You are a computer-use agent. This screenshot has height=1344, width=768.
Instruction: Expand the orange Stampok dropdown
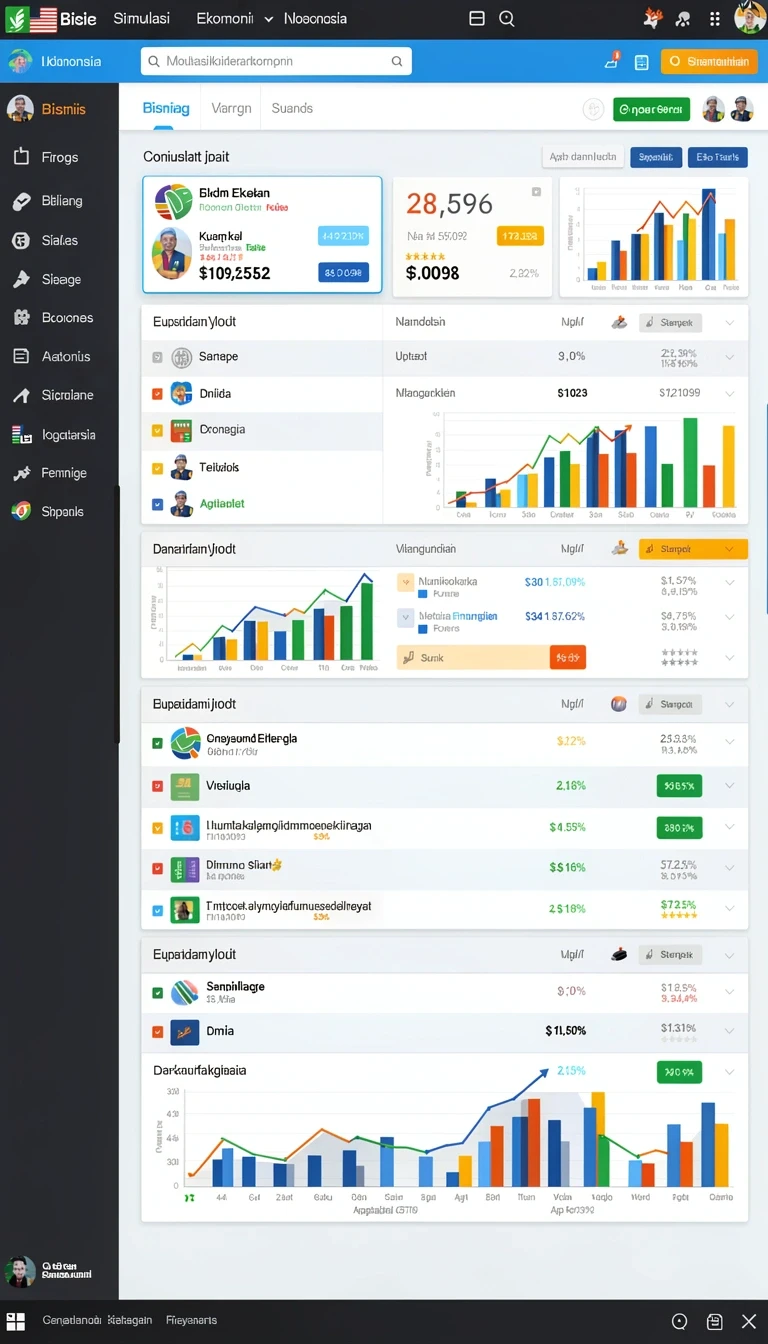coord(693,549)
